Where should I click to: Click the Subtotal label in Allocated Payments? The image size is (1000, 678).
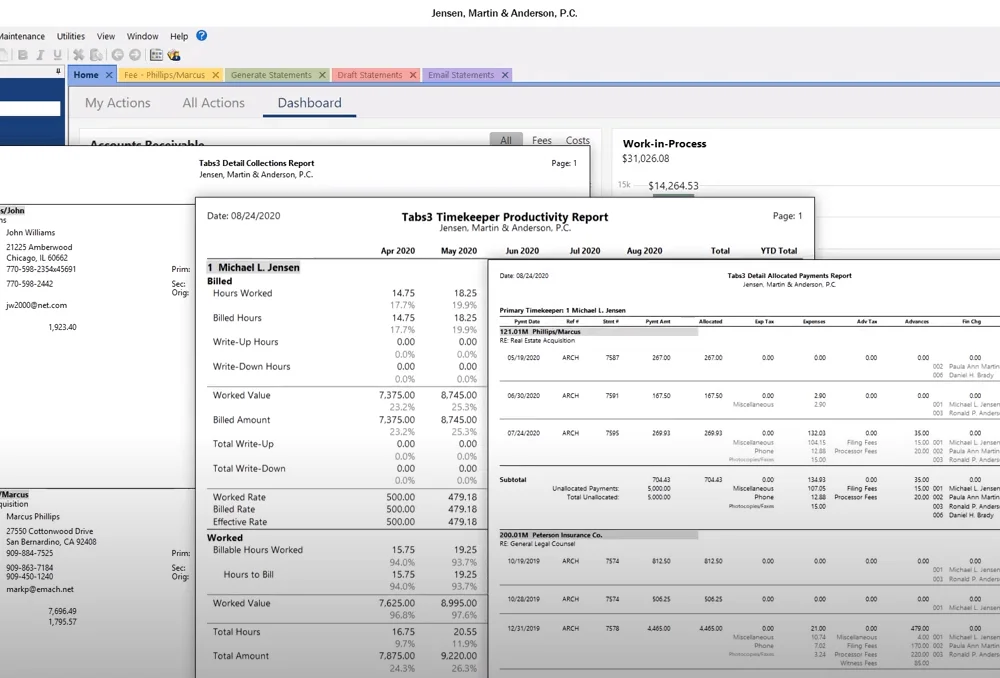pyautogui.click(x=513, y=479)
